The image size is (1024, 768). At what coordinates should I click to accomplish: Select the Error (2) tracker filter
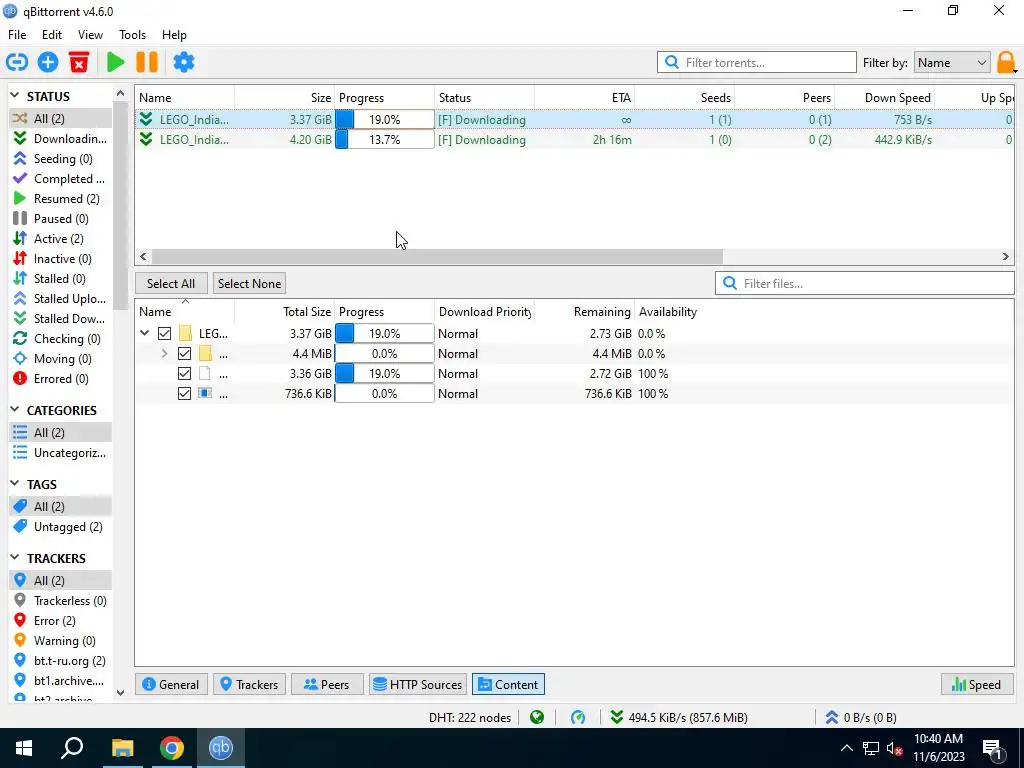[60, 621]
